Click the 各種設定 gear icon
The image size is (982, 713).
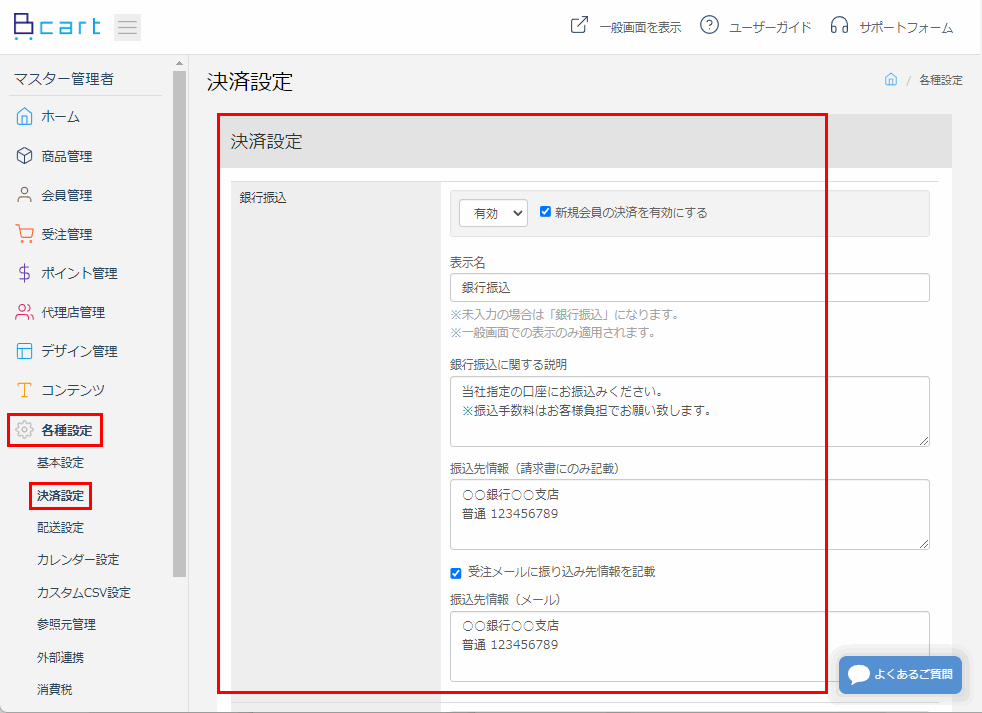pyautogui.click(x=24, y=430)
